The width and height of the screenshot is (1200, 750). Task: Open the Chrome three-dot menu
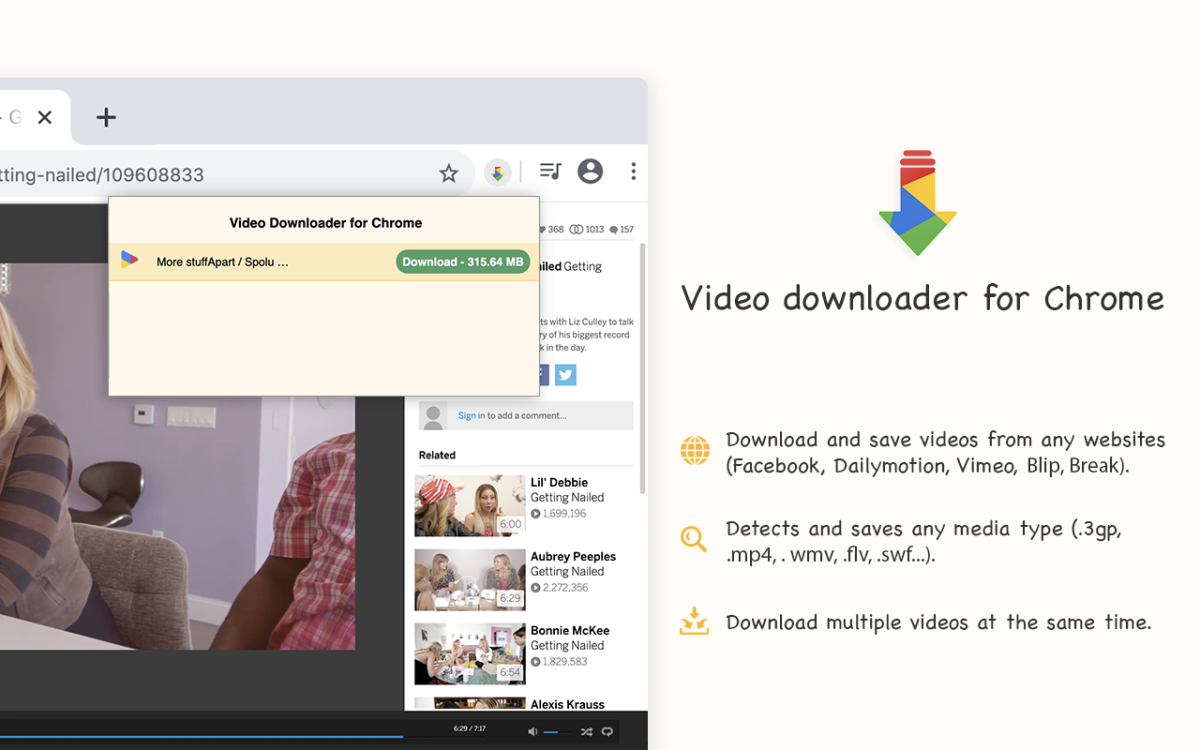(x=633, y=171)
